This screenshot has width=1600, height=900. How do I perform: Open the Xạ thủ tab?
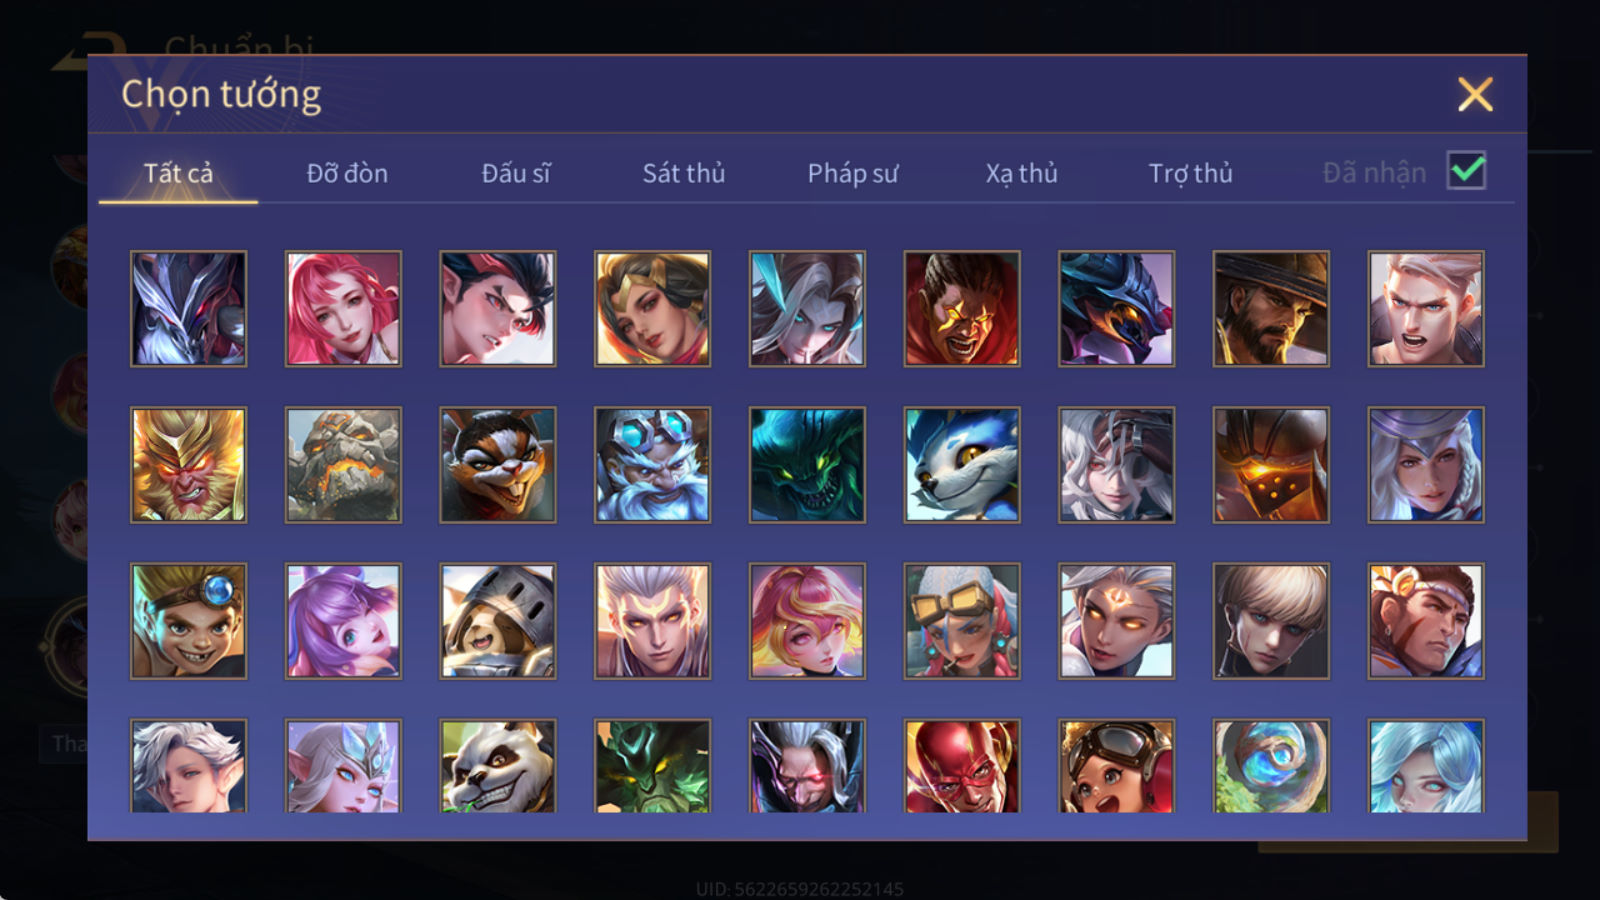(1021, 174)
